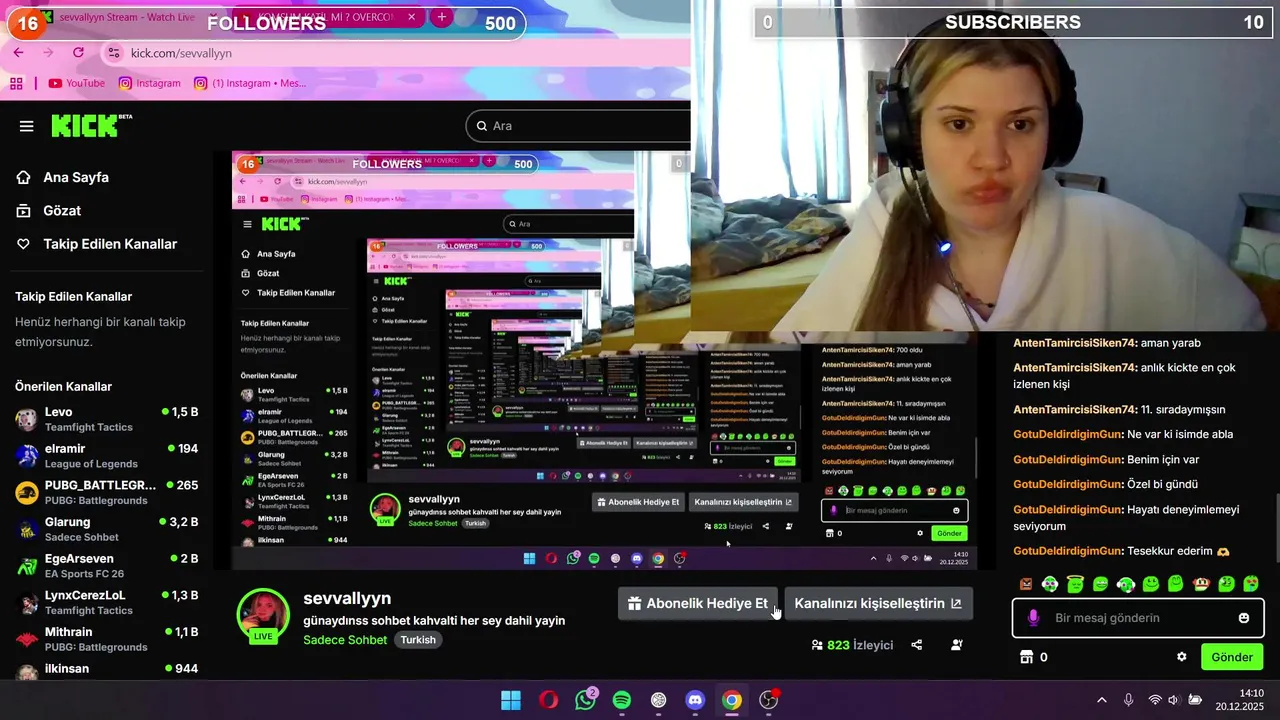1280x720 pixels.
Task: Open Spotify from the taskbar
Action: tap(621, 700)
